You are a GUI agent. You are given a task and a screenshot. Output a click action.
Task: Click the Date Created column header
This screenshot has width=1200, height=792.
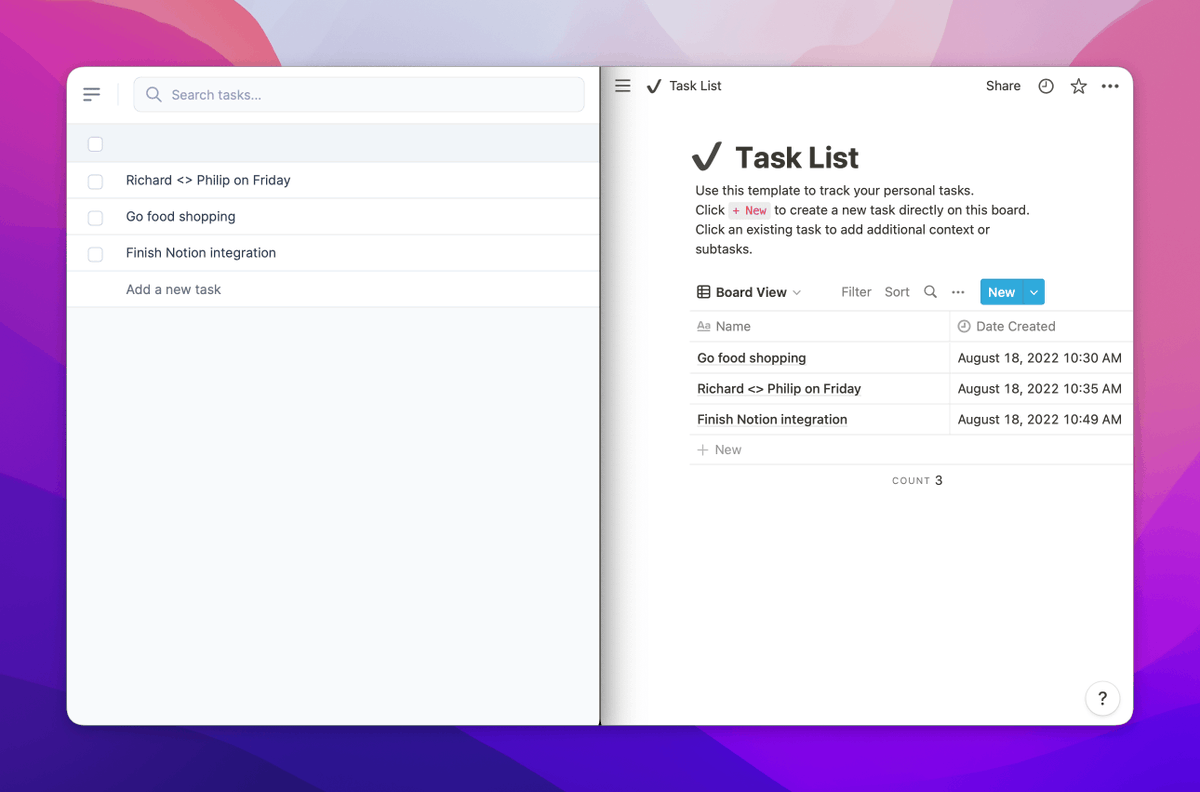pos(1041,326)
